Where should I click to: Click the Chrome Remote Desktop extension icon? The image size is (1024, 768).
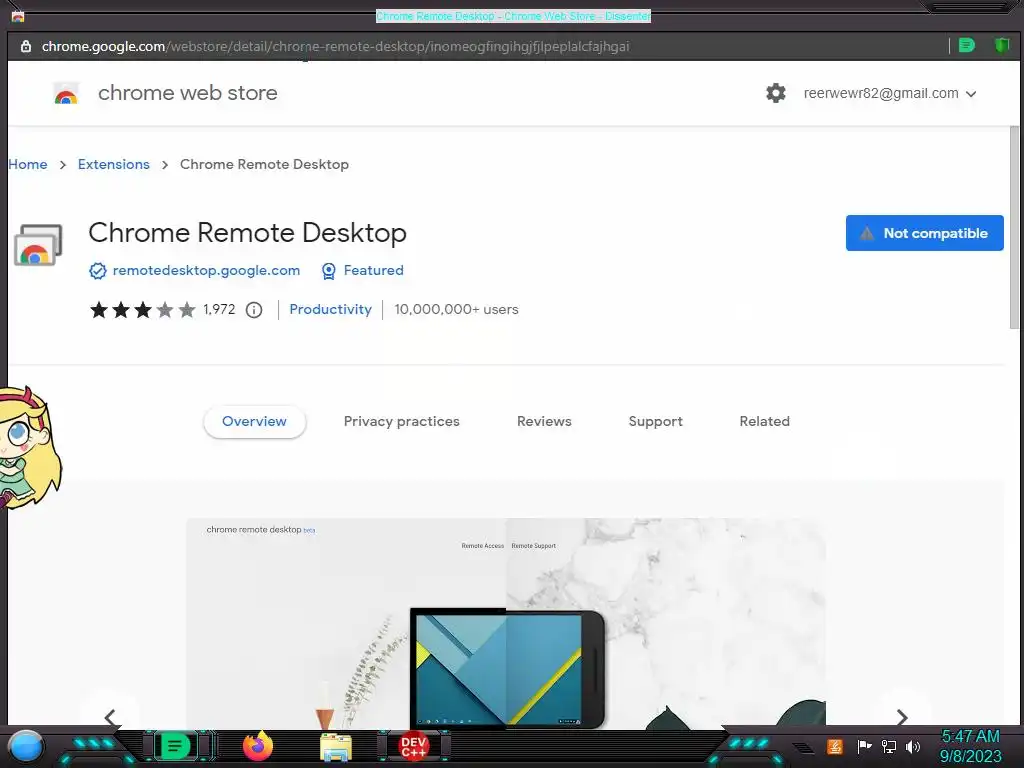tap(38, 245)
